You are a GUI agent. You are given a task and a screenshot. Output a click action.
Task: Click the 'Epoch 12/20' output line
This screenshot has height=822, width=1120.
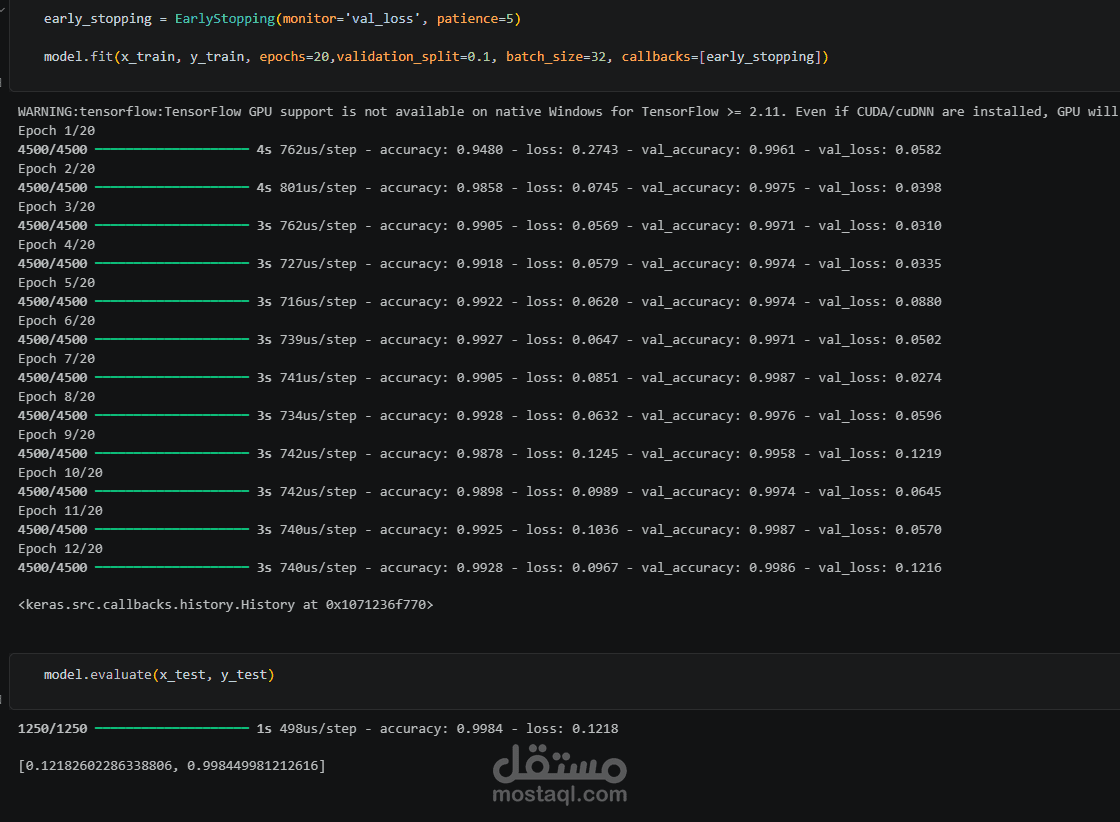60,548
